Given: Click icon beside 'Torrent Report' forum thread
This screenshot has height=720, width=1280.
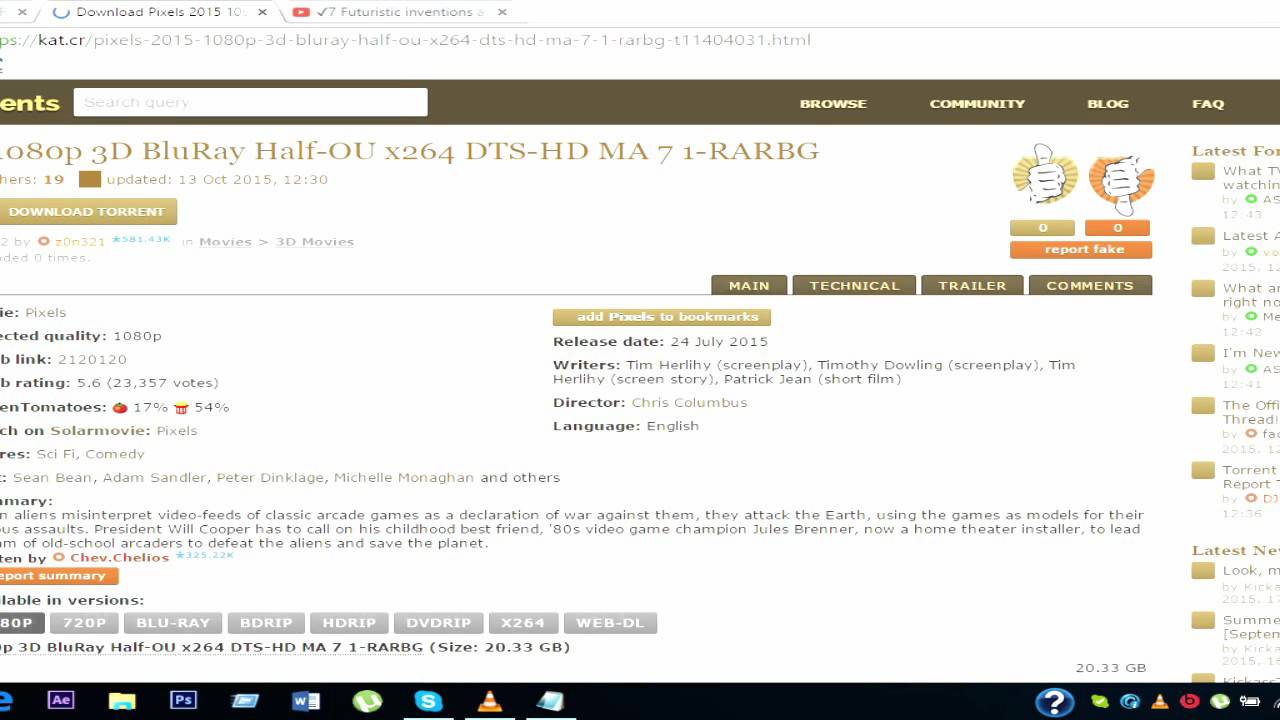Looking at the screenshot, I should pos(1204,470).
